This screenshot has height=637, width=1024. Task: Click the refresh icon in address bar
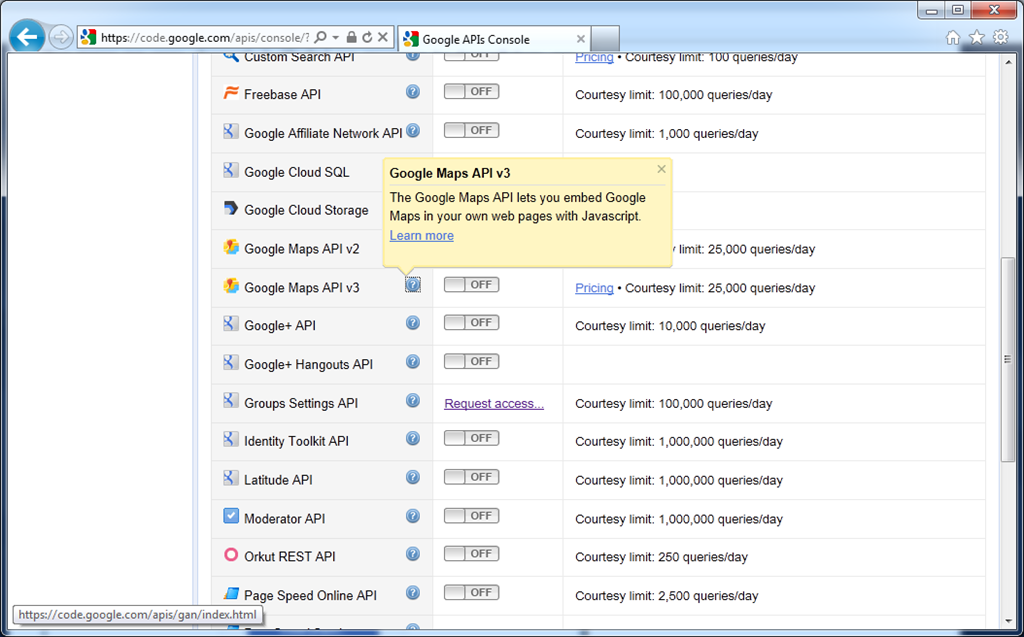367,37
